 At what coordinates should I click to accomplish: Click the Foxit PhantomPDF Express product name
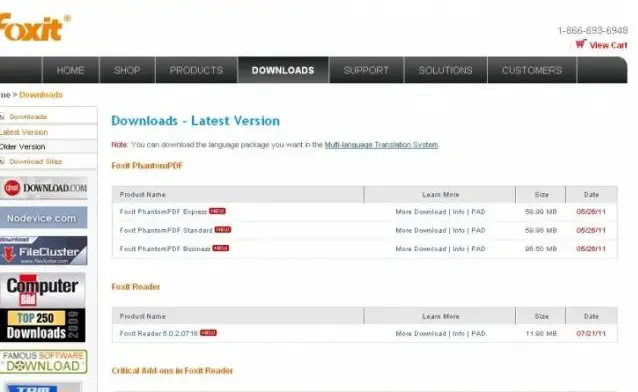click(164, 212)
